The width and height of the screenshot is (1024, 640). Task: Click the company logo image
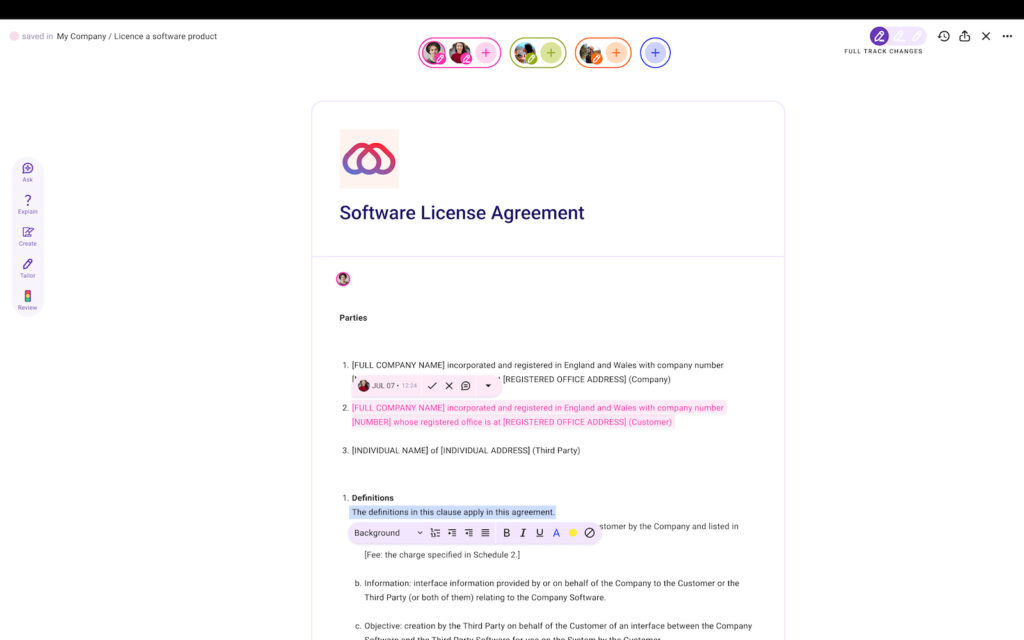point(369,159)
